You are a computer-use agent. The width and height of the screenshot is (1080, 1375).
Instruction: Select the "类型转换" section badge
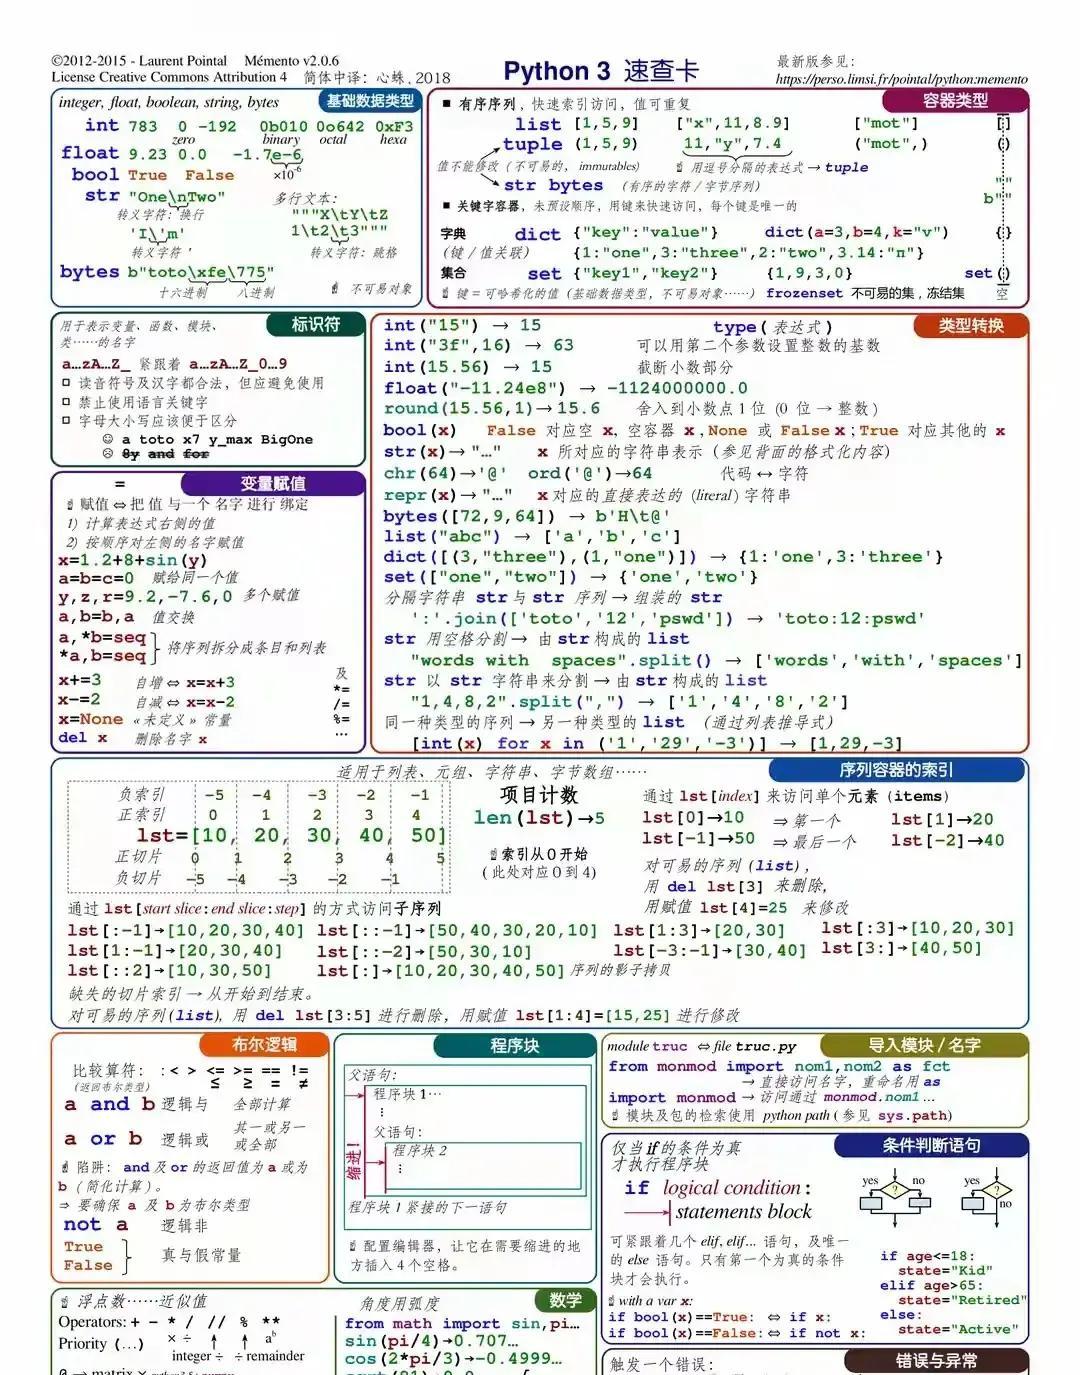pos(970,325)
